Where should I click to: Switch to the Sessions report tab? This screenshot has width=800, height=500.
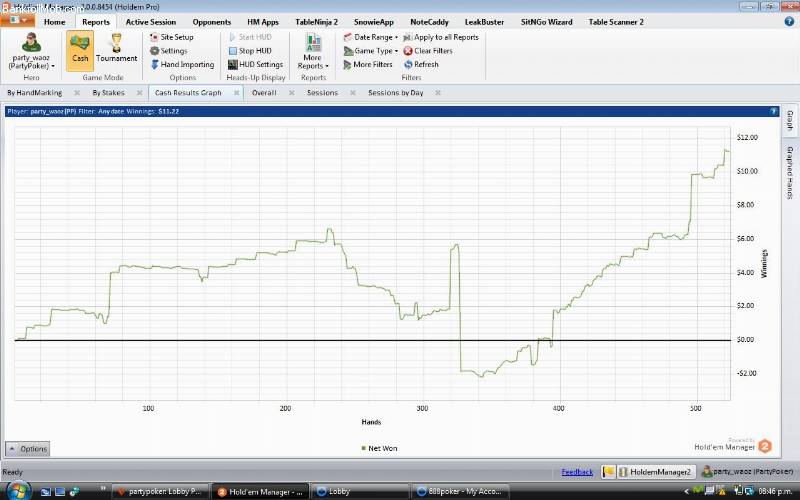tap(322, 93)
